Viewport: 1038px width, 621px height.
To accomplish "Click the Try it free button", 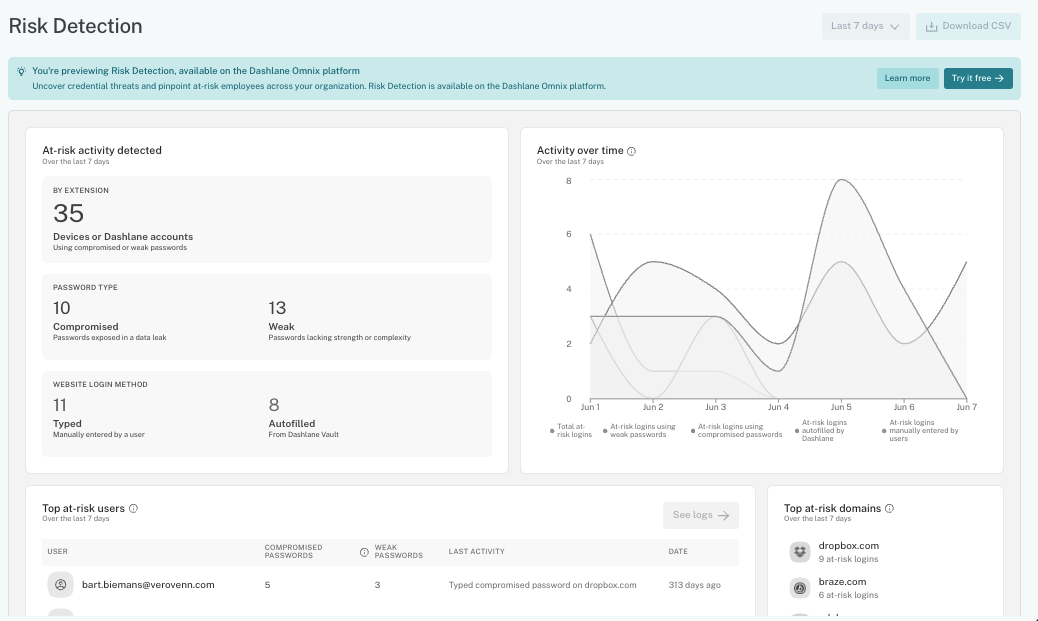I will point(978,78).
